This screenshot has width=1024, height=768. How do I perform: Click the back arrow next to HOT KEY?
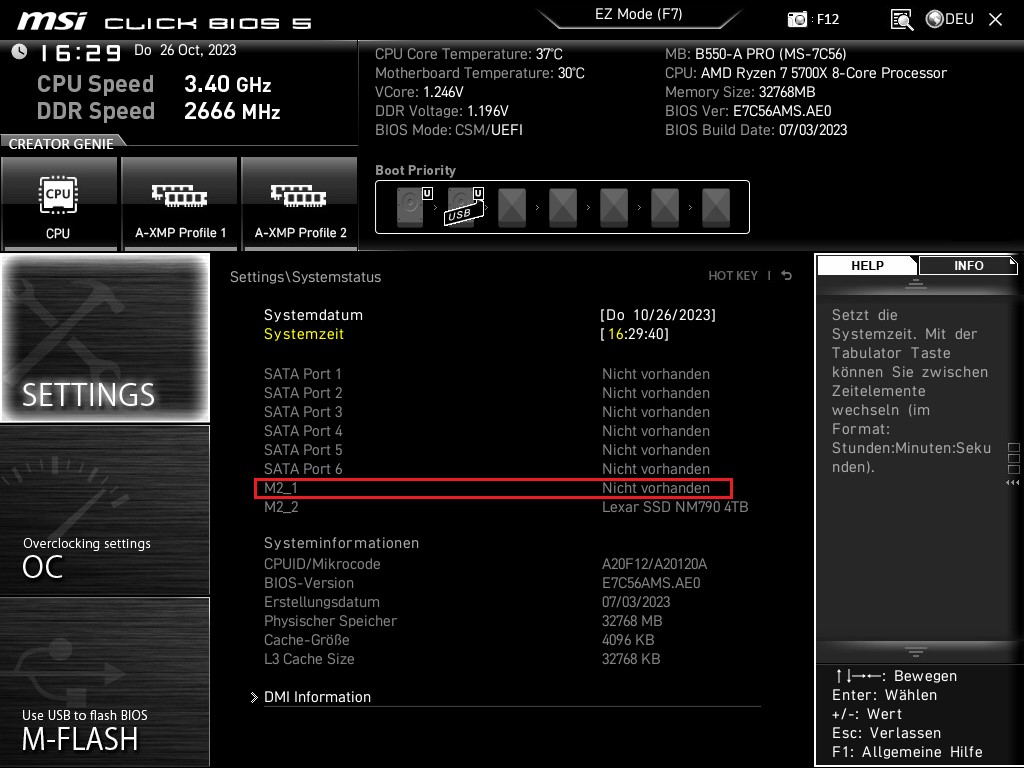787,276
